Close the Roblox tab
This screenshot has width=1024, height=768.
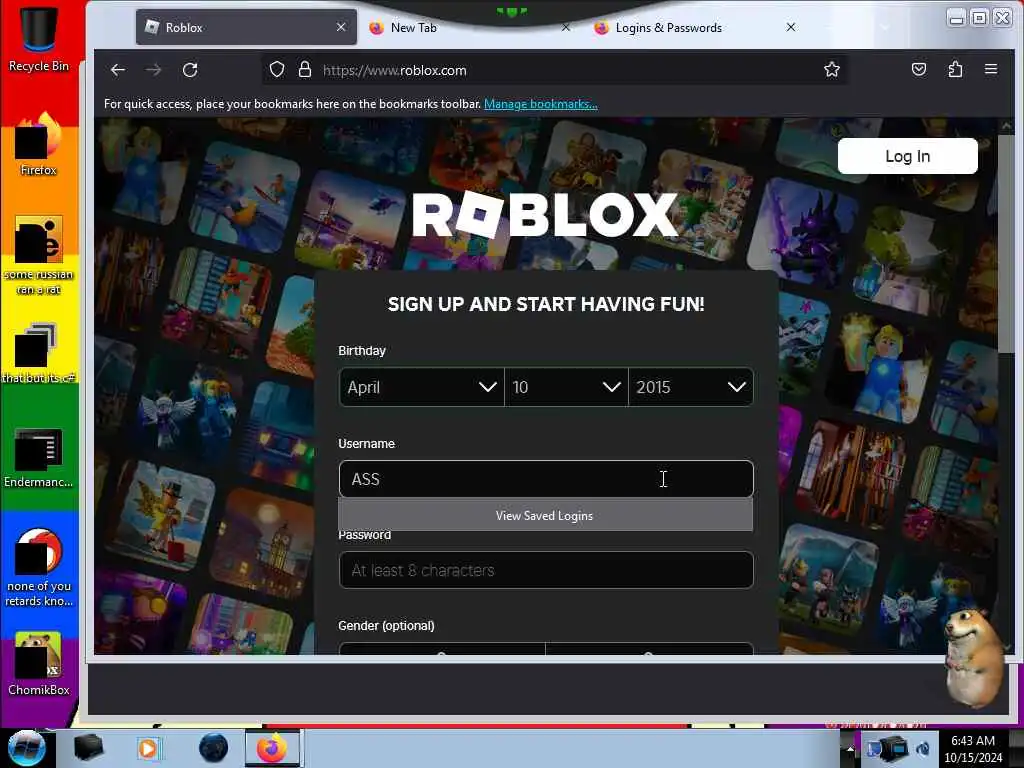point(341,27)
